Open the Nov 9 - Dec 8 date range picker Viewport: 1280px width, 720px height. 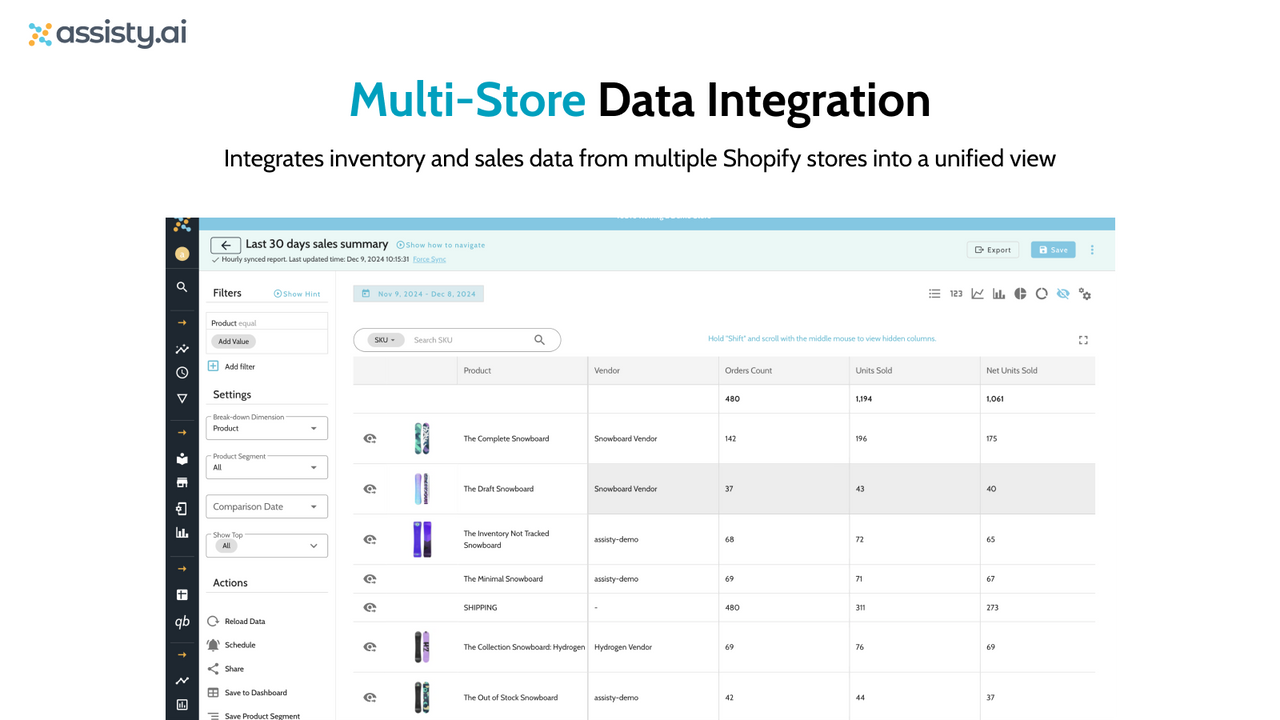pos(418,294)
